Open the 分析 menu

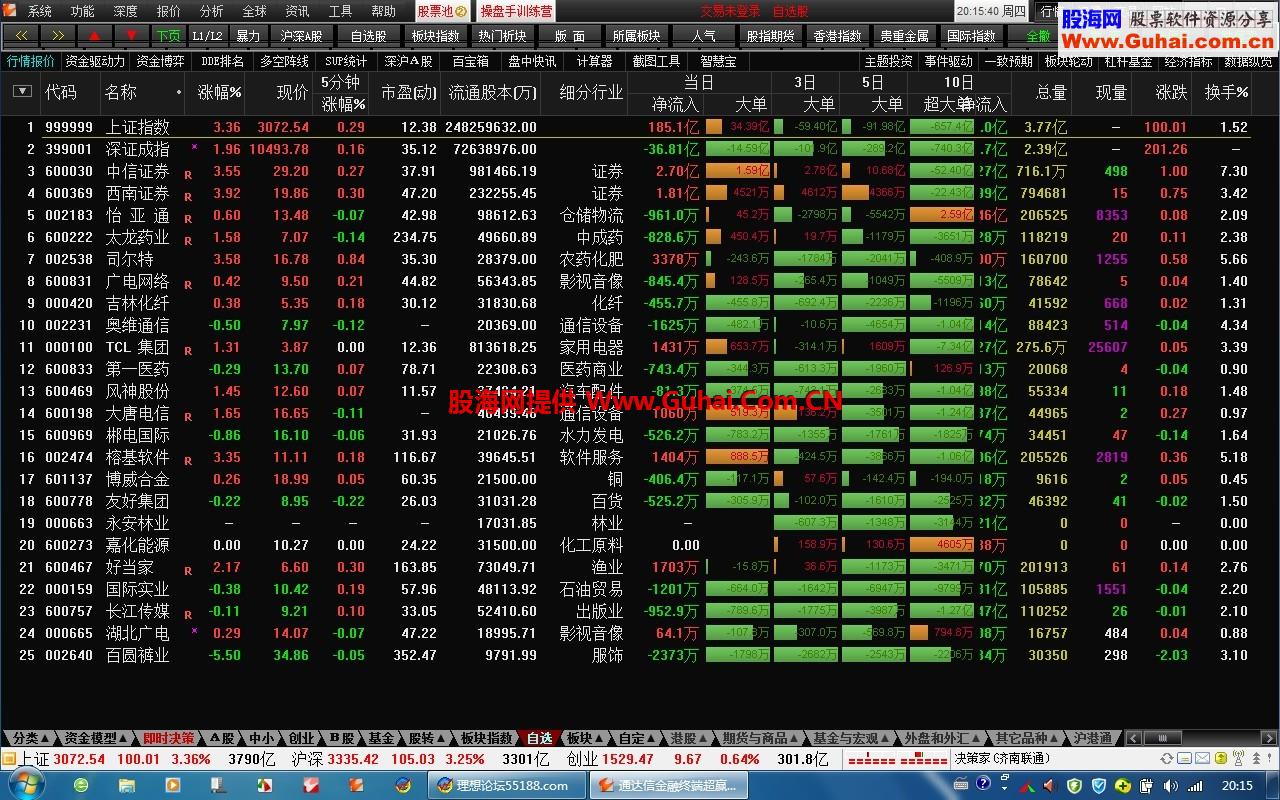tap(211, 11)
